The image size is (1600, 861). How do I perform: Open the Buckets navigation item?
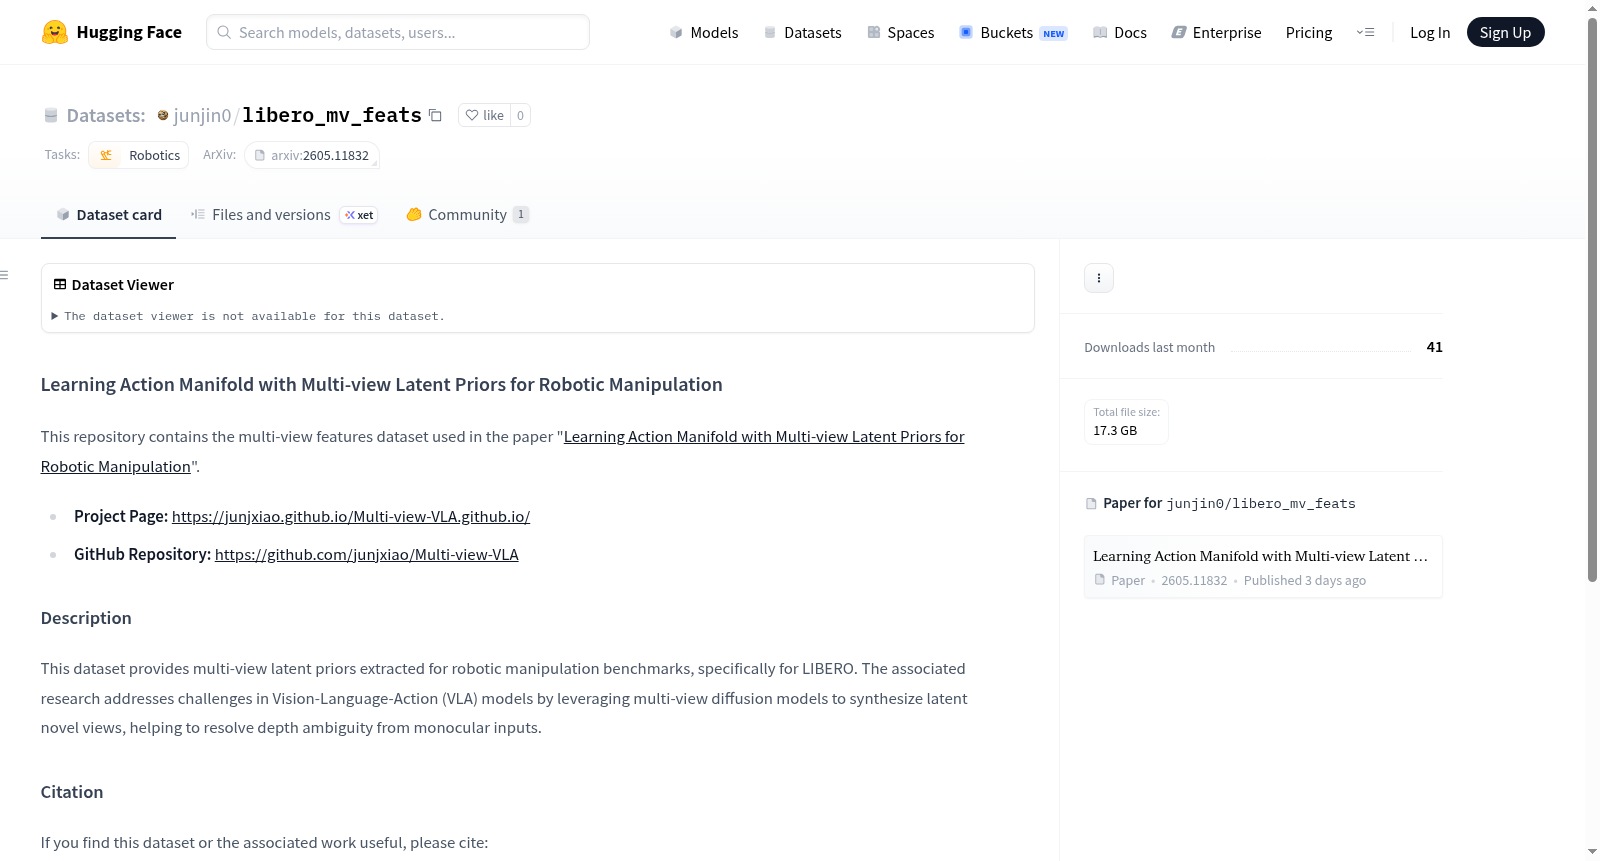pos(1013,32)
